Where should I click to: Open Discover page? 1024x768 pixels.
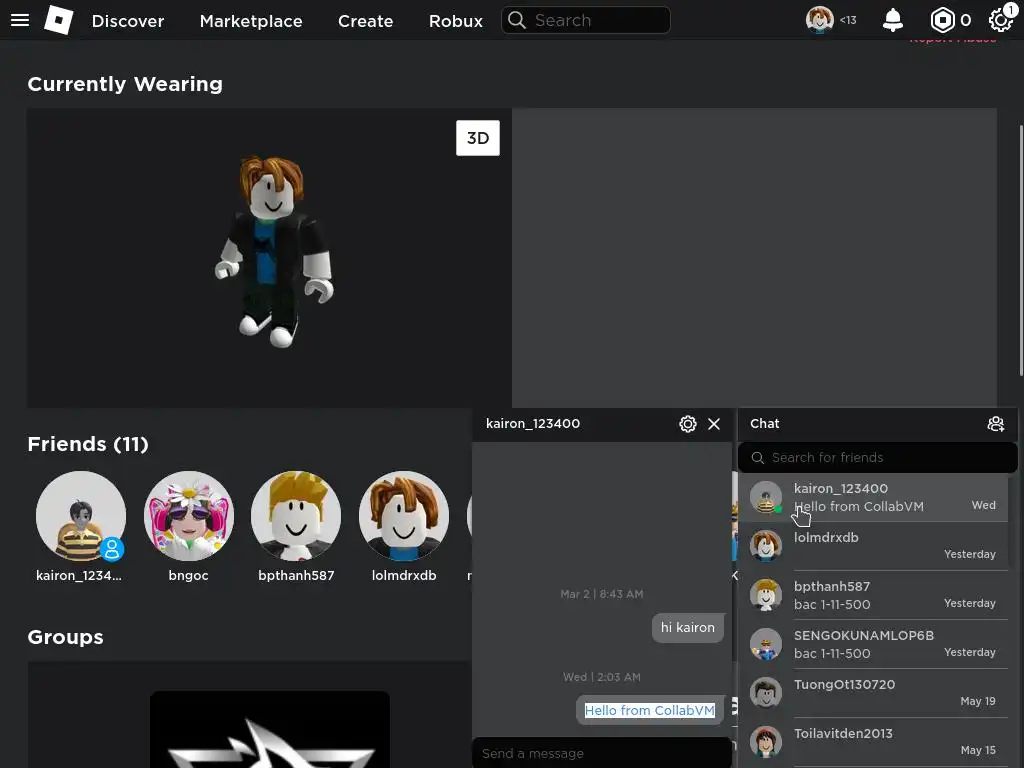[128, 21]
